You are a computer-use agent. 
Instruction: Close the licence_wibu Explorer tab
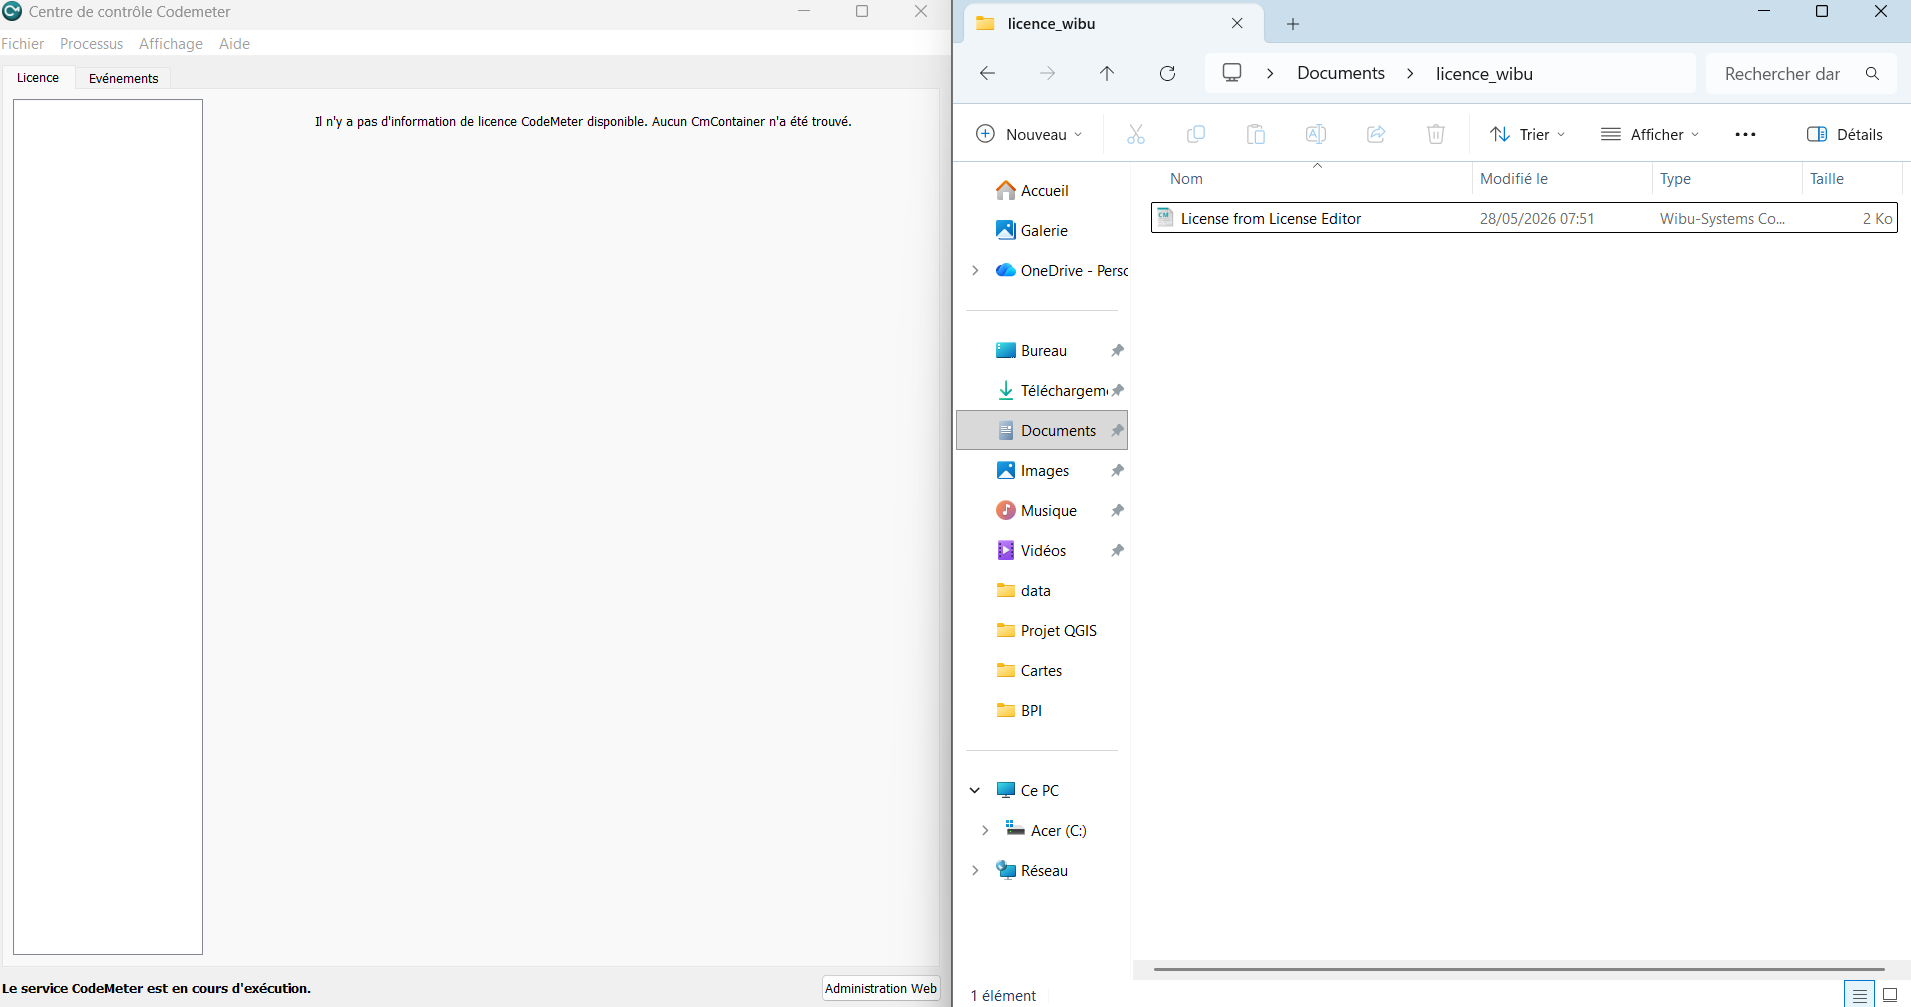coord(1237,23)
